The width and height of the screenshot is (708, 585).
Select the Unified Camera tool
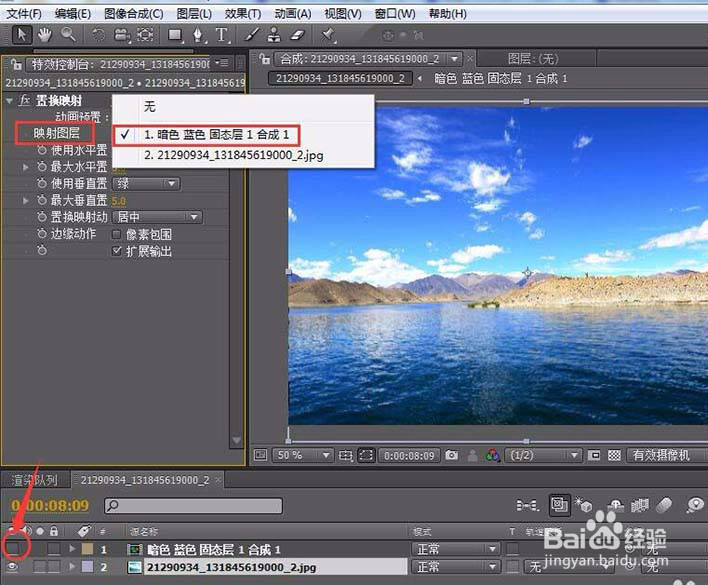(x=121, y=35)
